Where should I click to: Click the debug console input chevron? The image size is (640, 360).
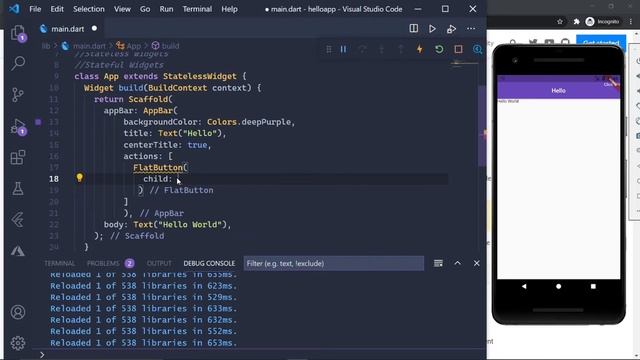[x=42, y=355]
